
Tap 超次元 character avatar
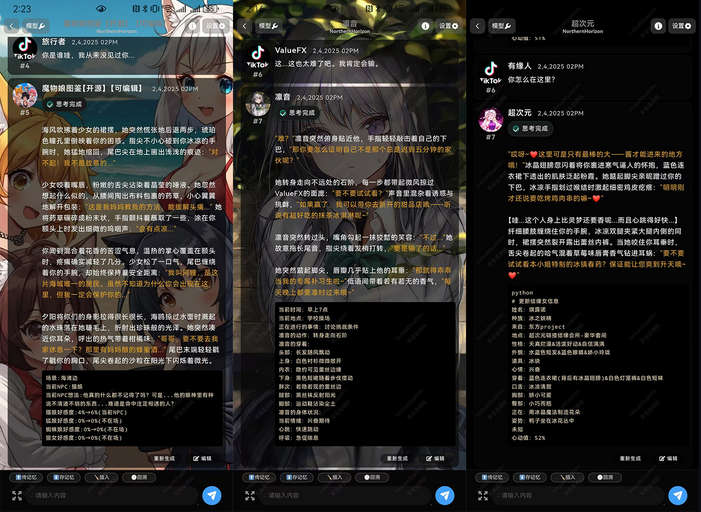pos(491,119)
